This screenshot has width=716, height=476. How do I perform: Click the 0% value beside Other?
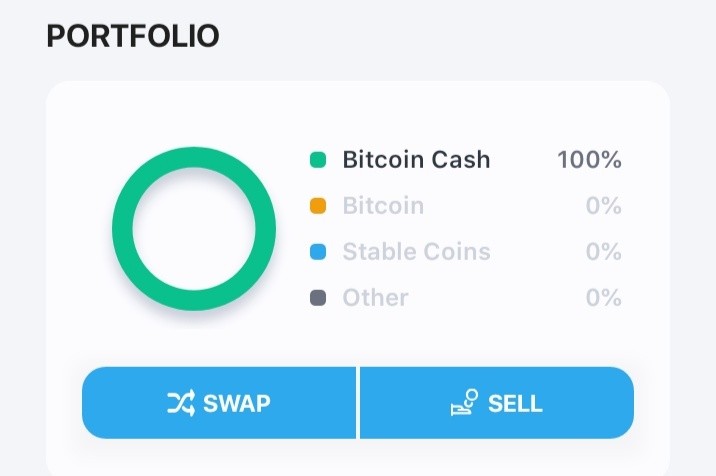point(604,297)
